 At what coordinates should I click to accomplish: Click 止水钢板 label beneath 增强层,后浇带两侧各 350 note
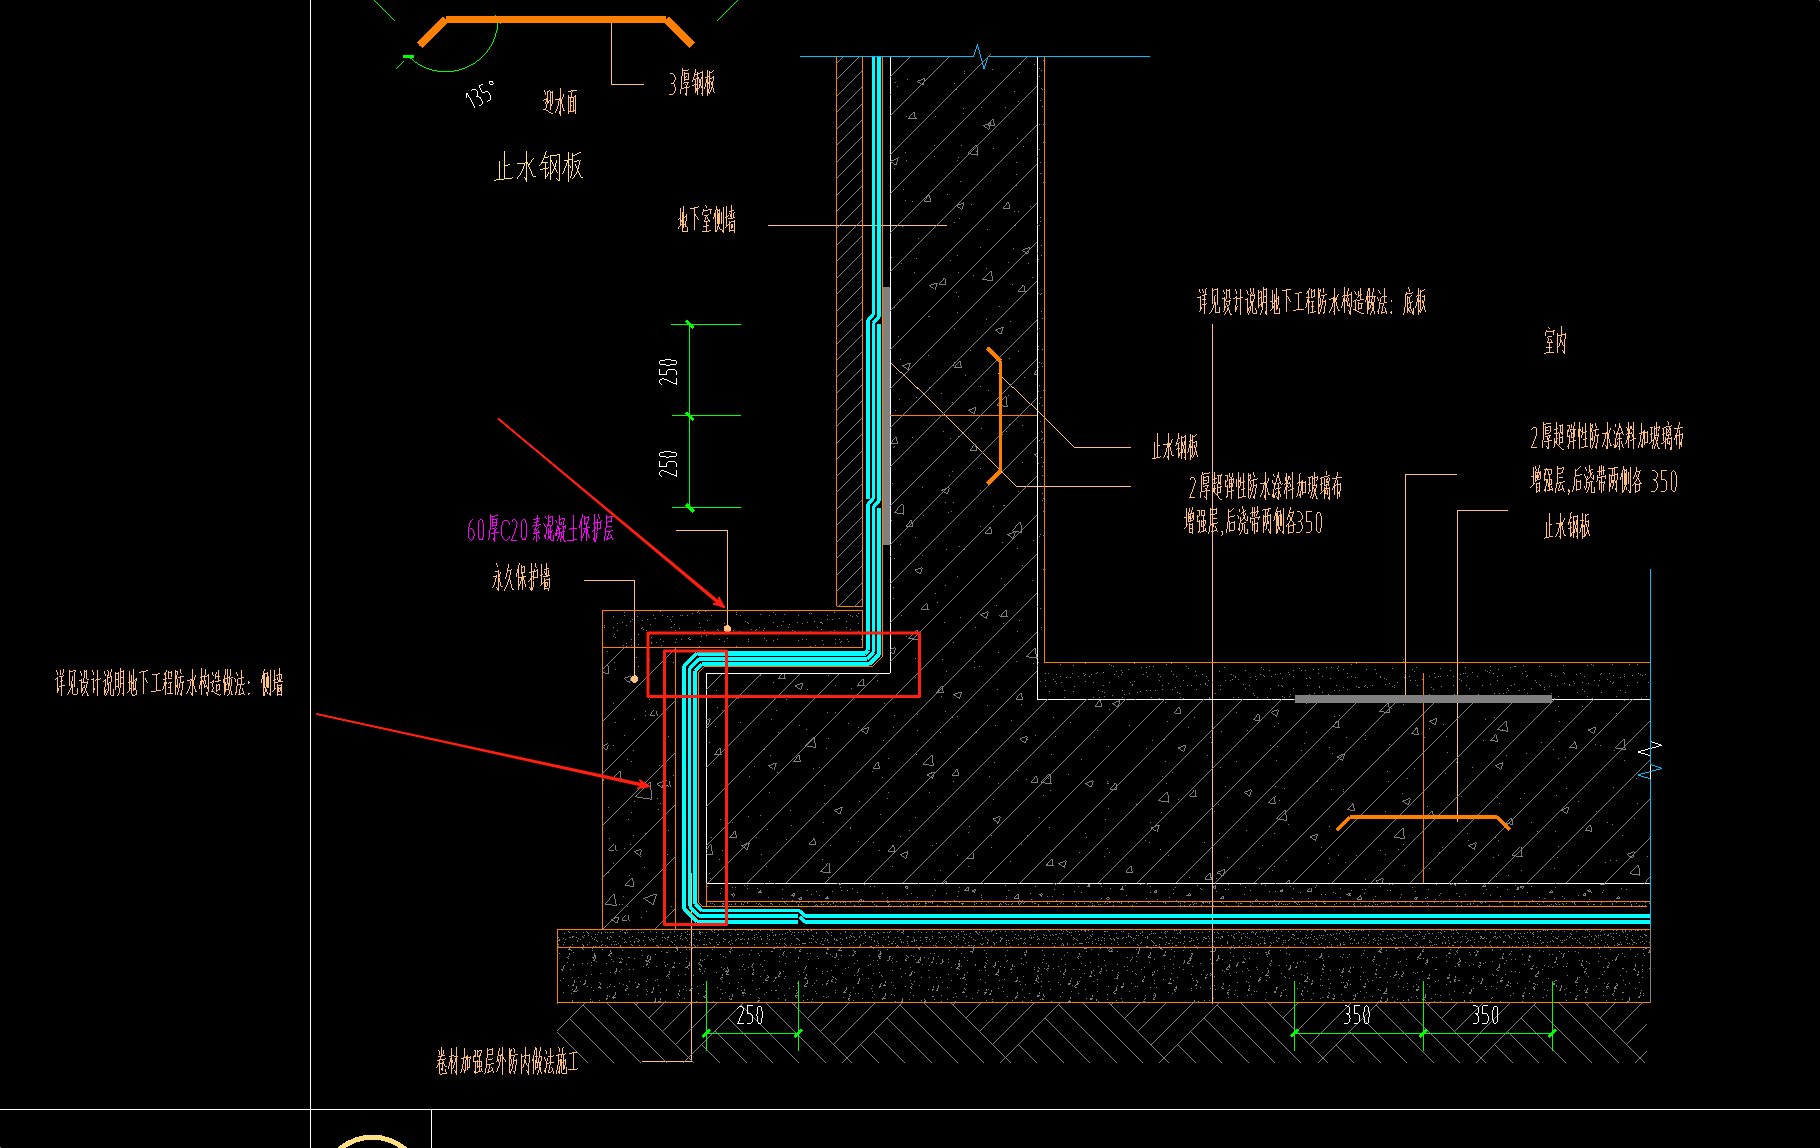pyautogui.click(x=1567, y=527)
